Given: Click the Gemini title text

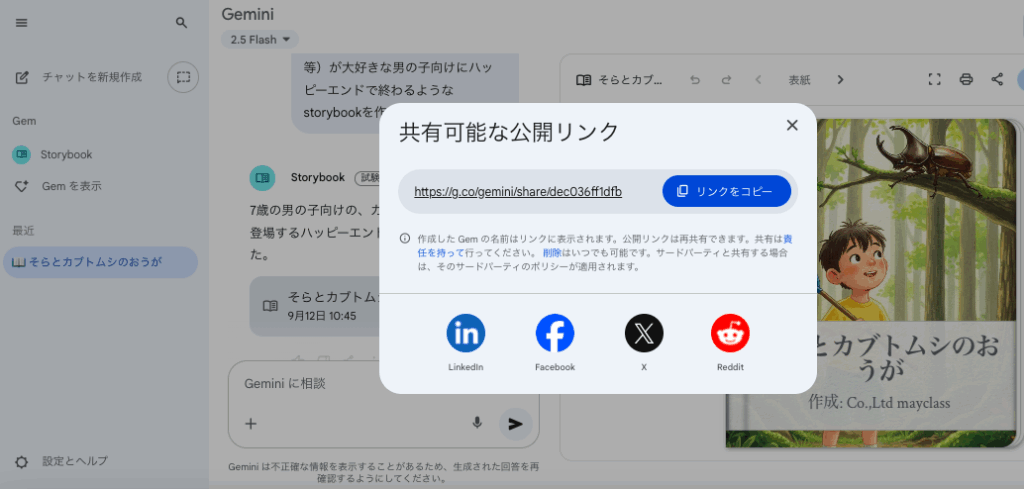Looking at the screenshot, I should click(248, 14).
